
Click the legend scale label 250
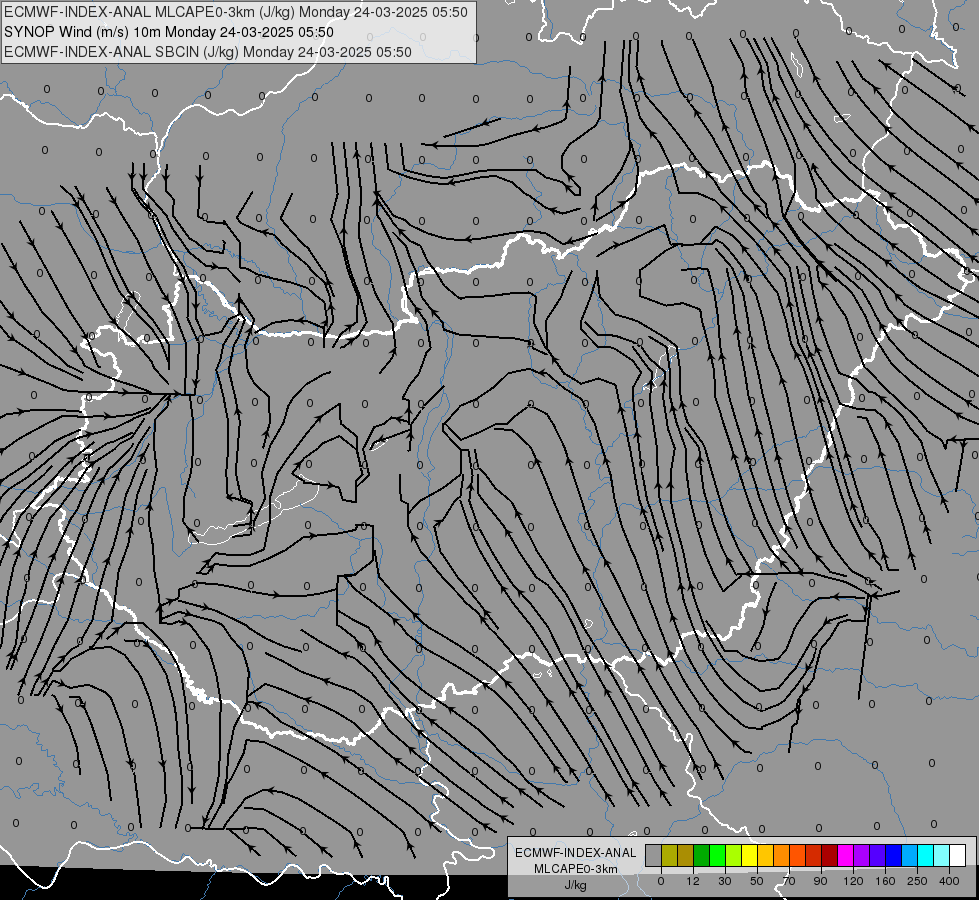917,881
